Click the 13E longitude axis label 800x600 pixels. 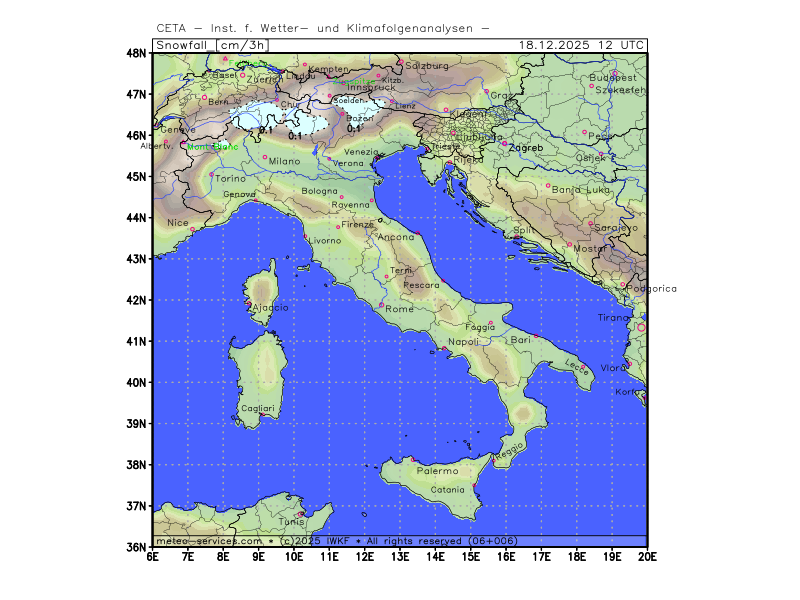pyautogui.click(x=400, y=556)
